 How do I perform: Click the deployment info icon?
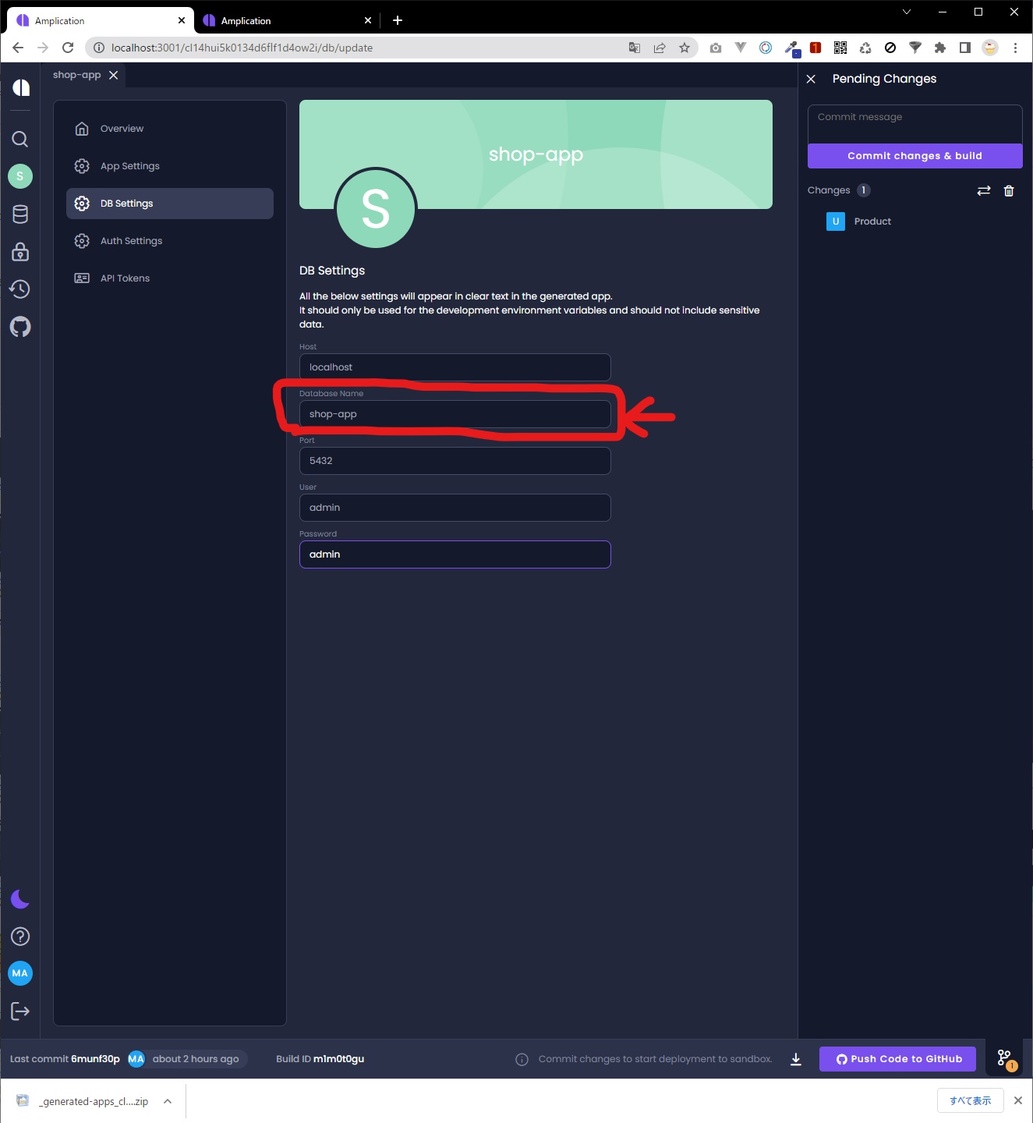tap(522, 1059)
